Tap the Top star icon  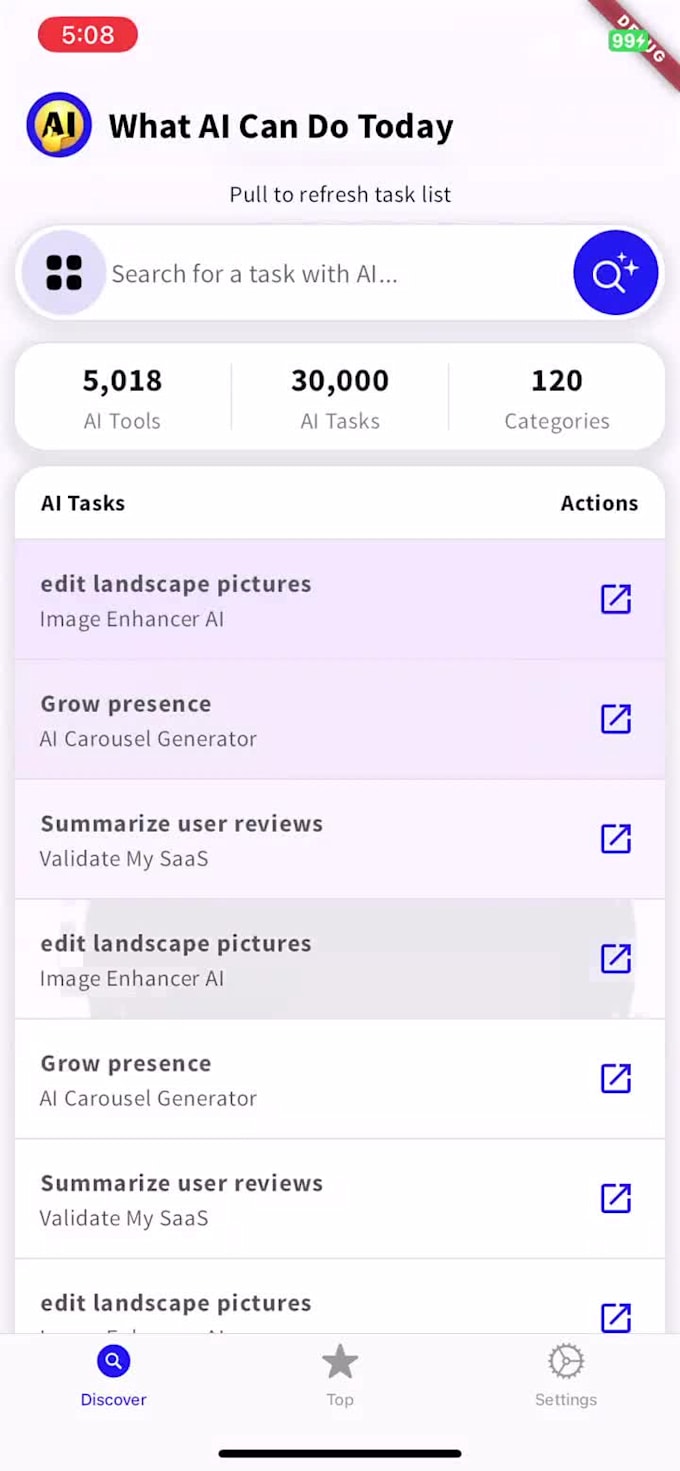point(340,1361)
